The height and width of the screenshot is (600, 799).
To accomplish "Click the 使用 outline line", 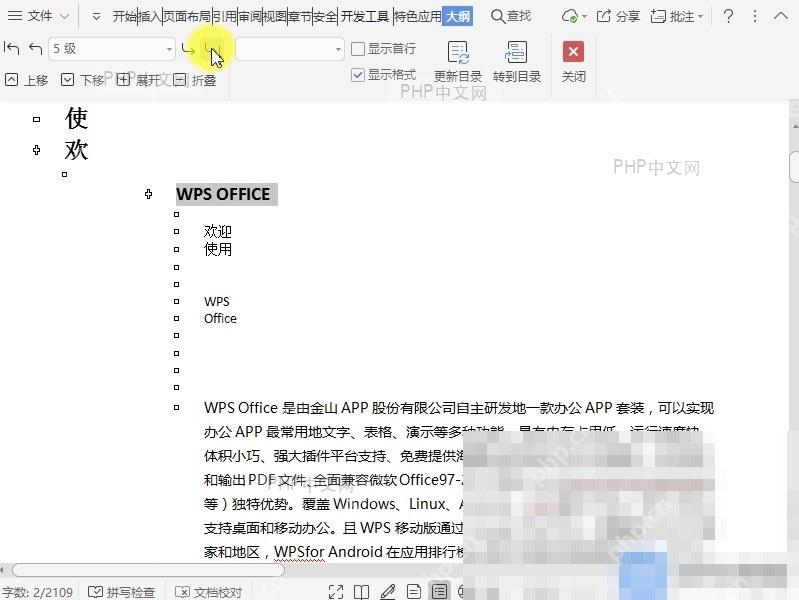I will click(218, 249).
